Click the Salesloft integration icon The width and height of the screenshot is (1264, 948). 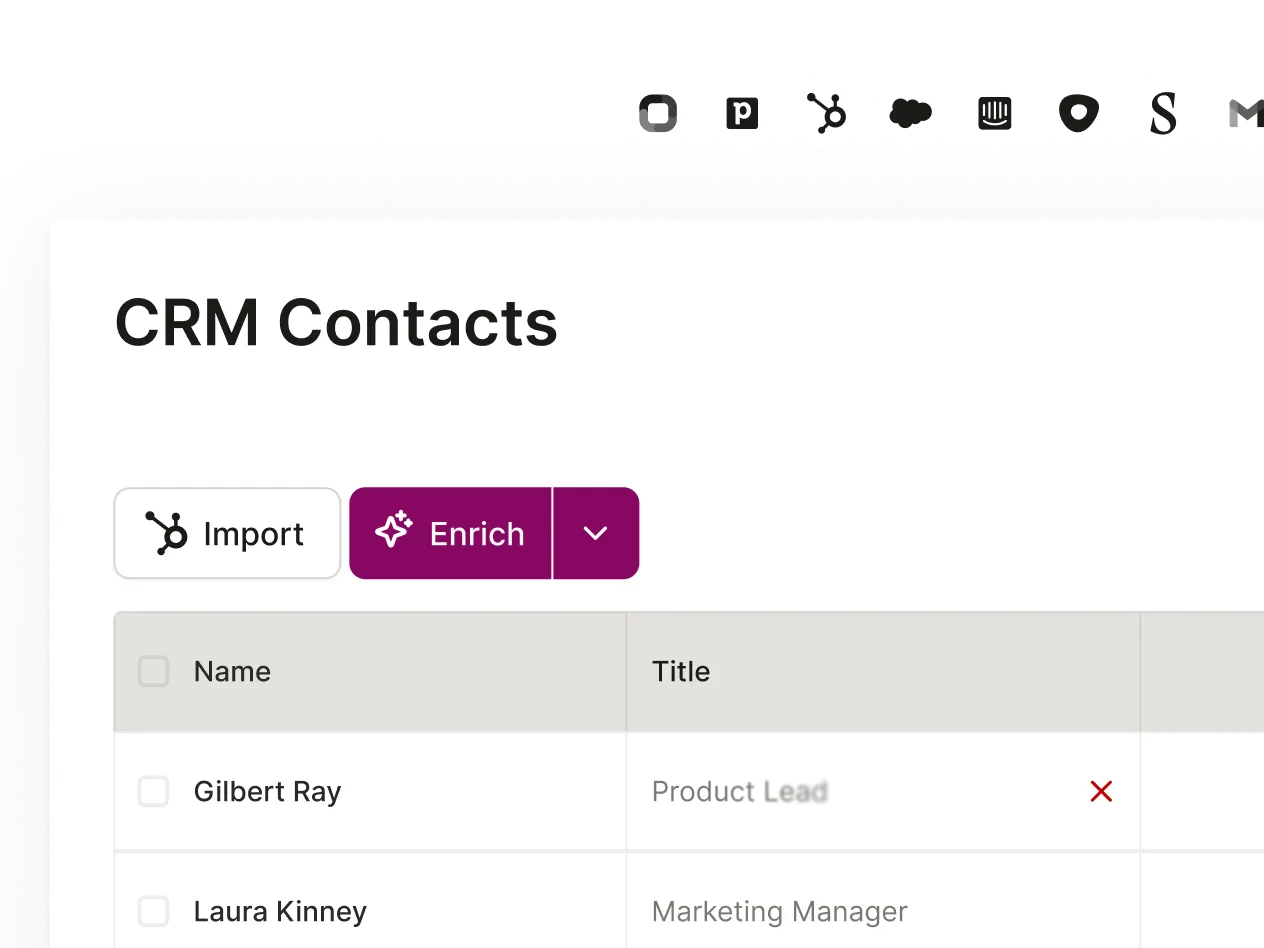click(1162, 113)
